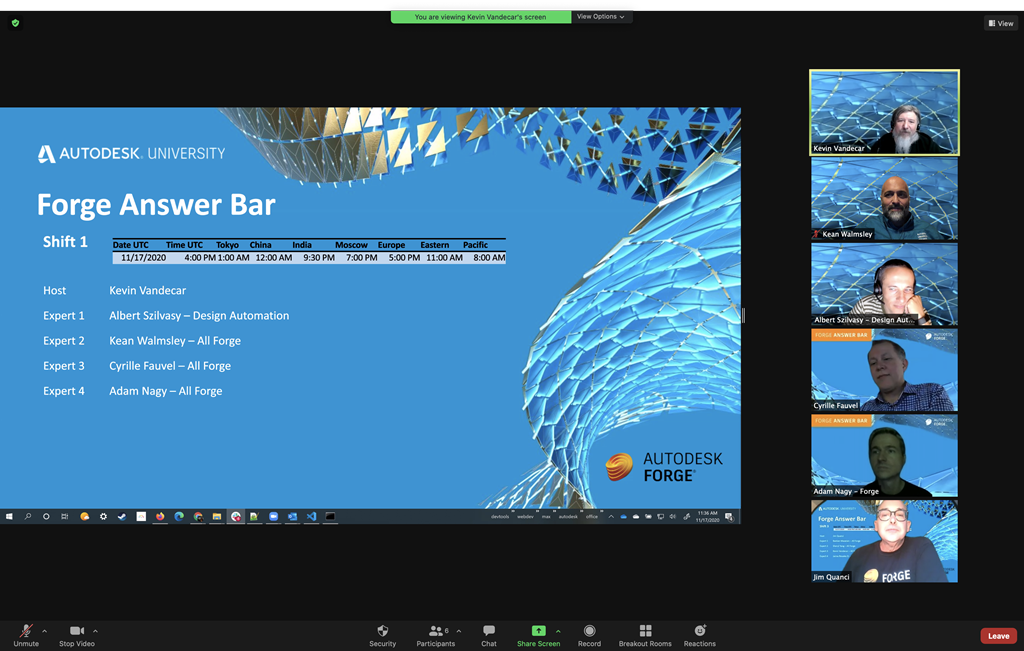Toggle Stop Video camera
Viewport: 1024px width, 651px height.
pos(76,634)
